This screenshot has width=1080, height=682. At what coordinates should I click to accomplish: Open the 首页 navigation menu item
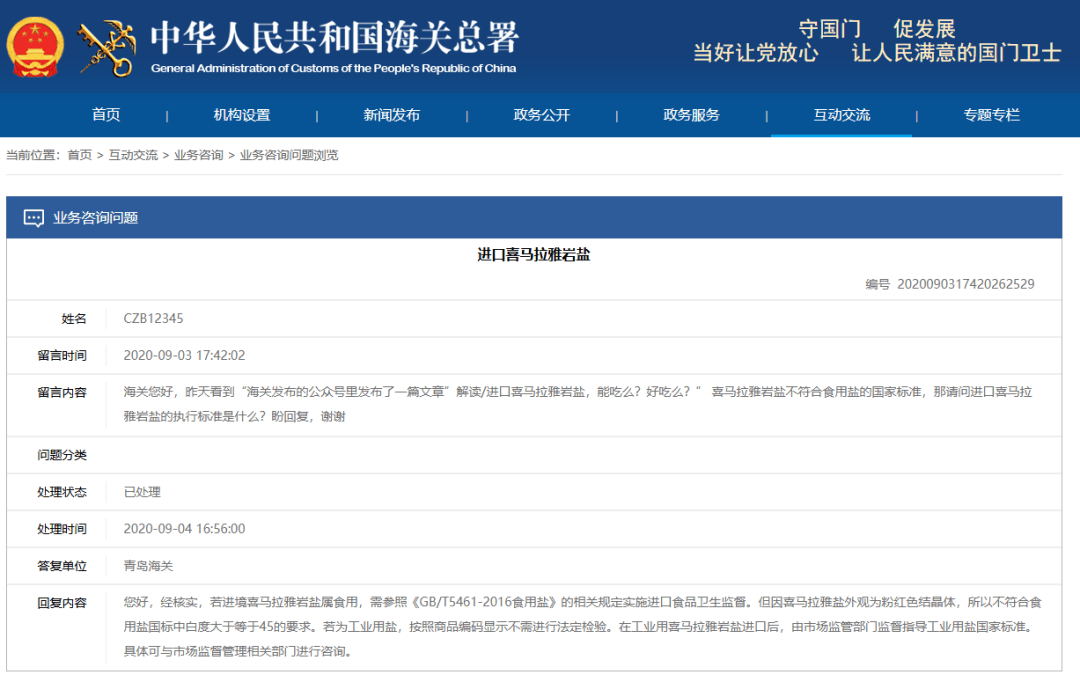click(x=106, y=114)
